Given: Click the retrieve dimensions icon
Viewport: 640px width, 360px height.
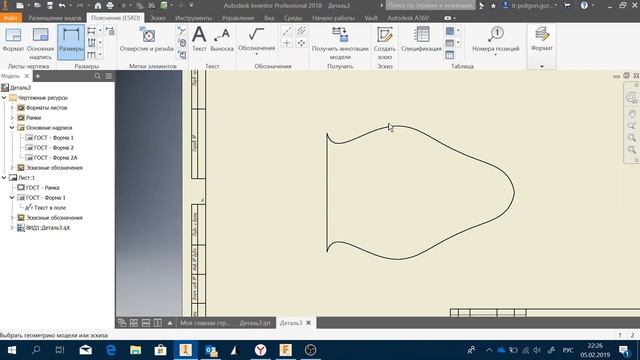Looking at the screenshot, I should (x=110, y=31).
